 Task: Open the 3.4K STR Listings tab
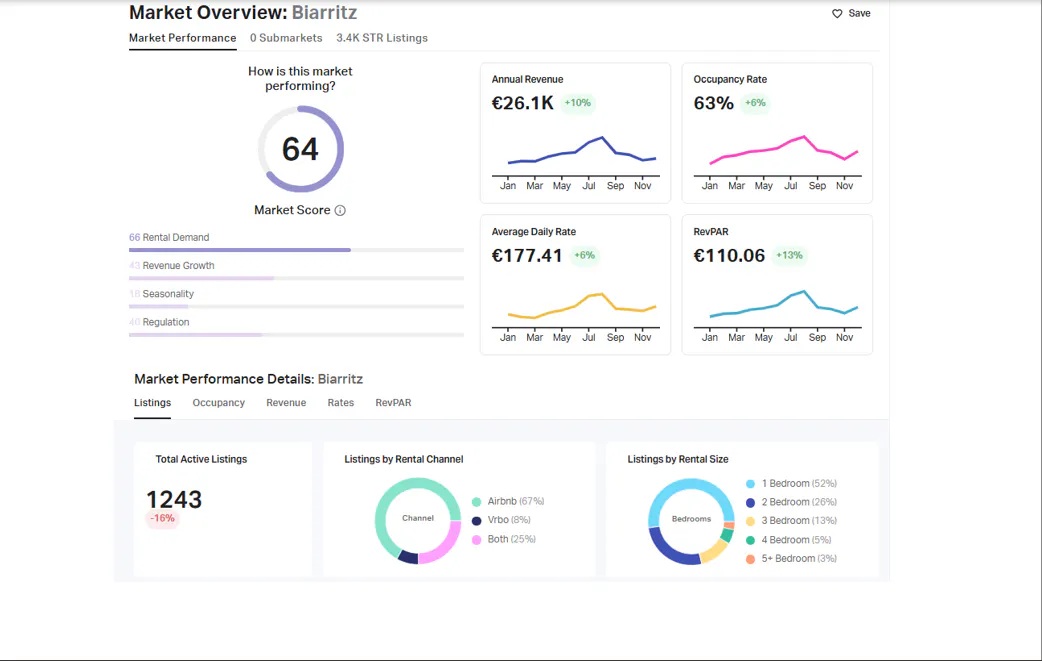(x=382, y=39)
